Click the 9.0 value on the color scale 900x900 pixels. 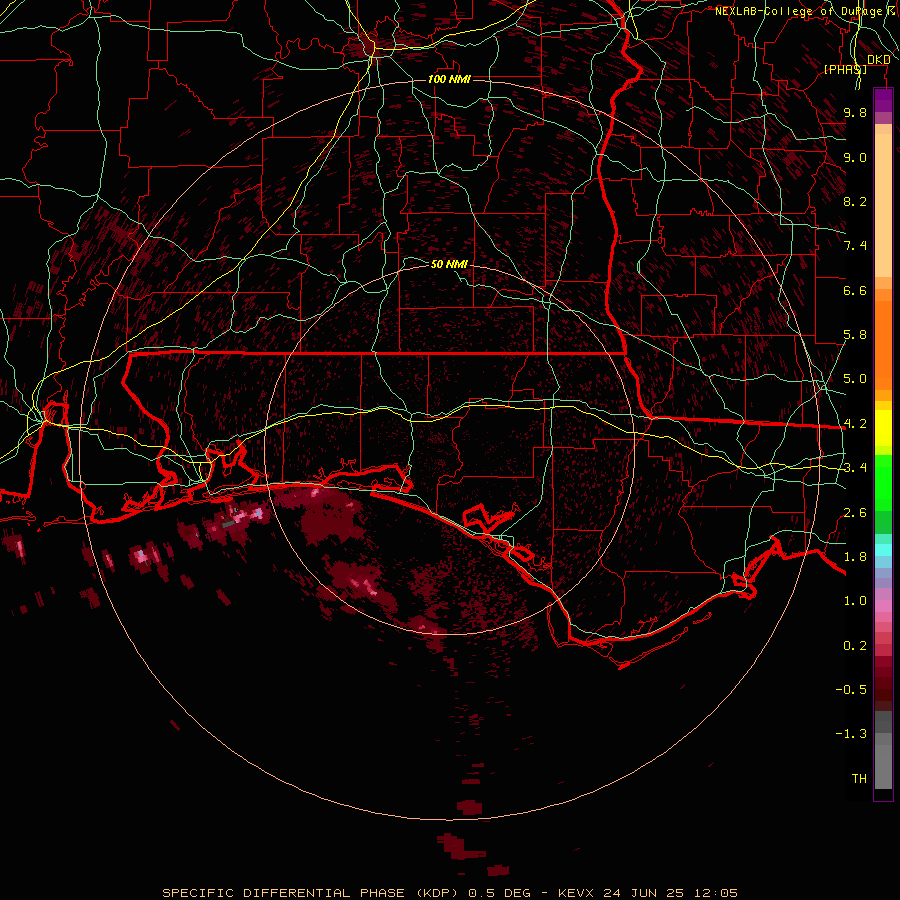855,157
